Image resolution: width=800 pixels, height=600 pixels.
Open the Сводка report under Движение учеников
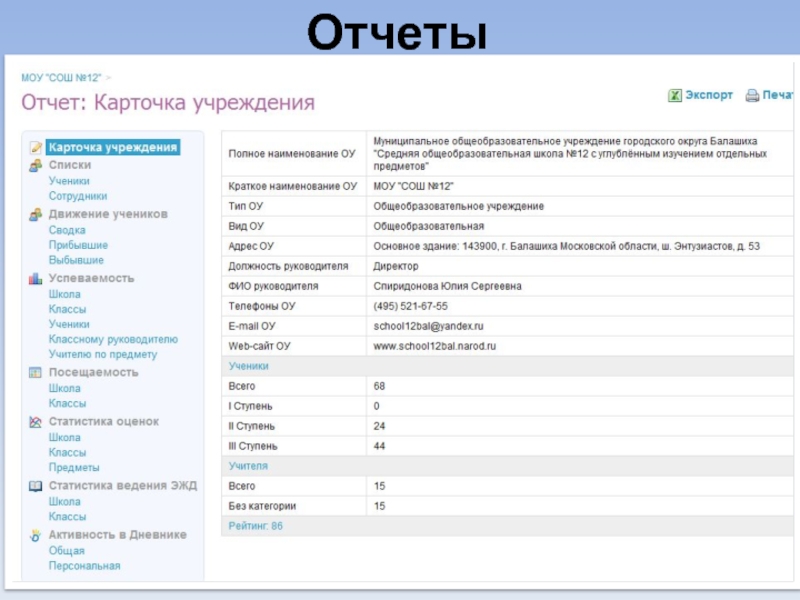click(67, 230)
